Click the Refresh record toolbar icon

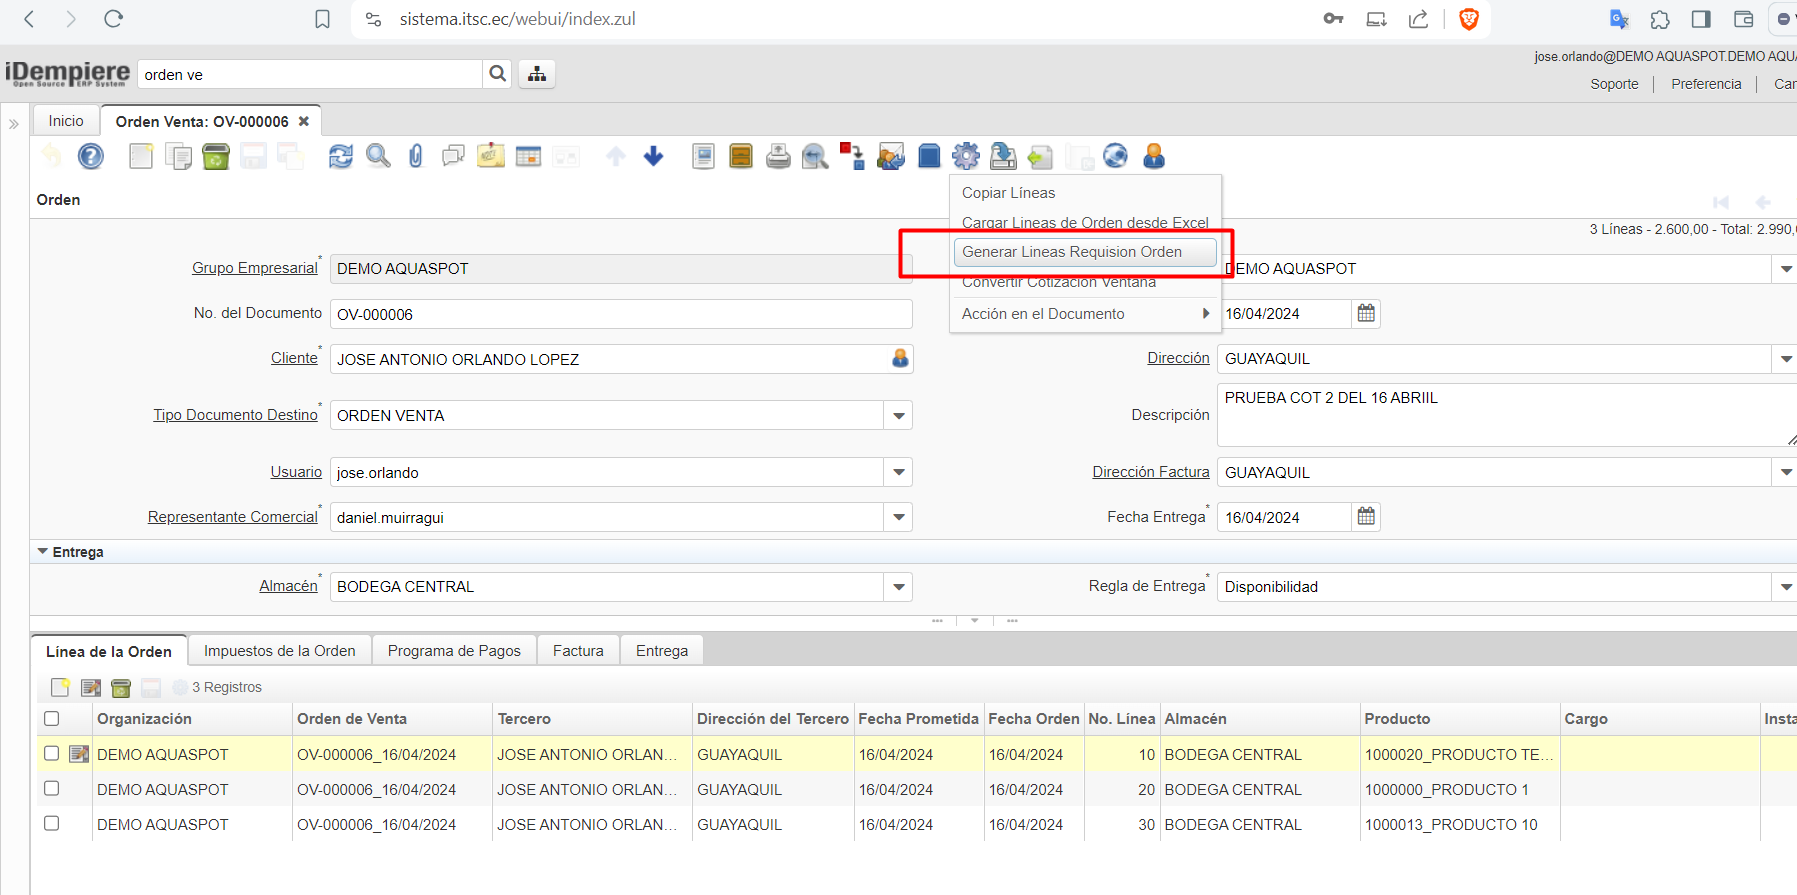pos(341,156)
